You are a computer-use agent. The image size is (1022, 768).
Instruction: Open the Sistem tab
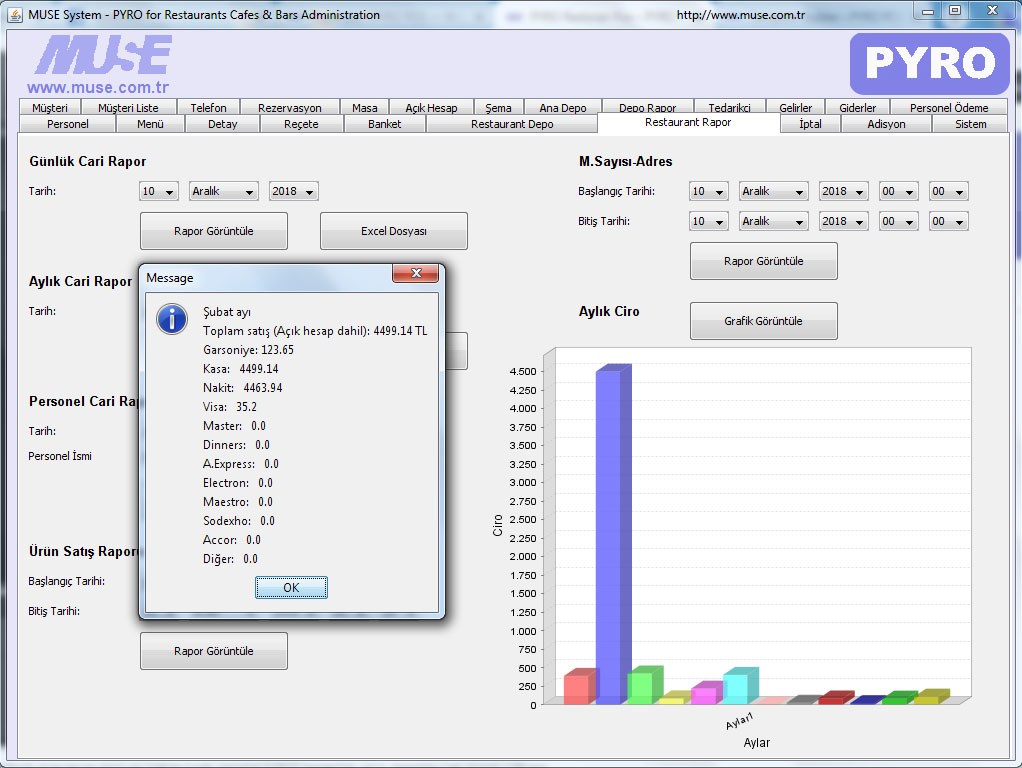coord(971,124)
